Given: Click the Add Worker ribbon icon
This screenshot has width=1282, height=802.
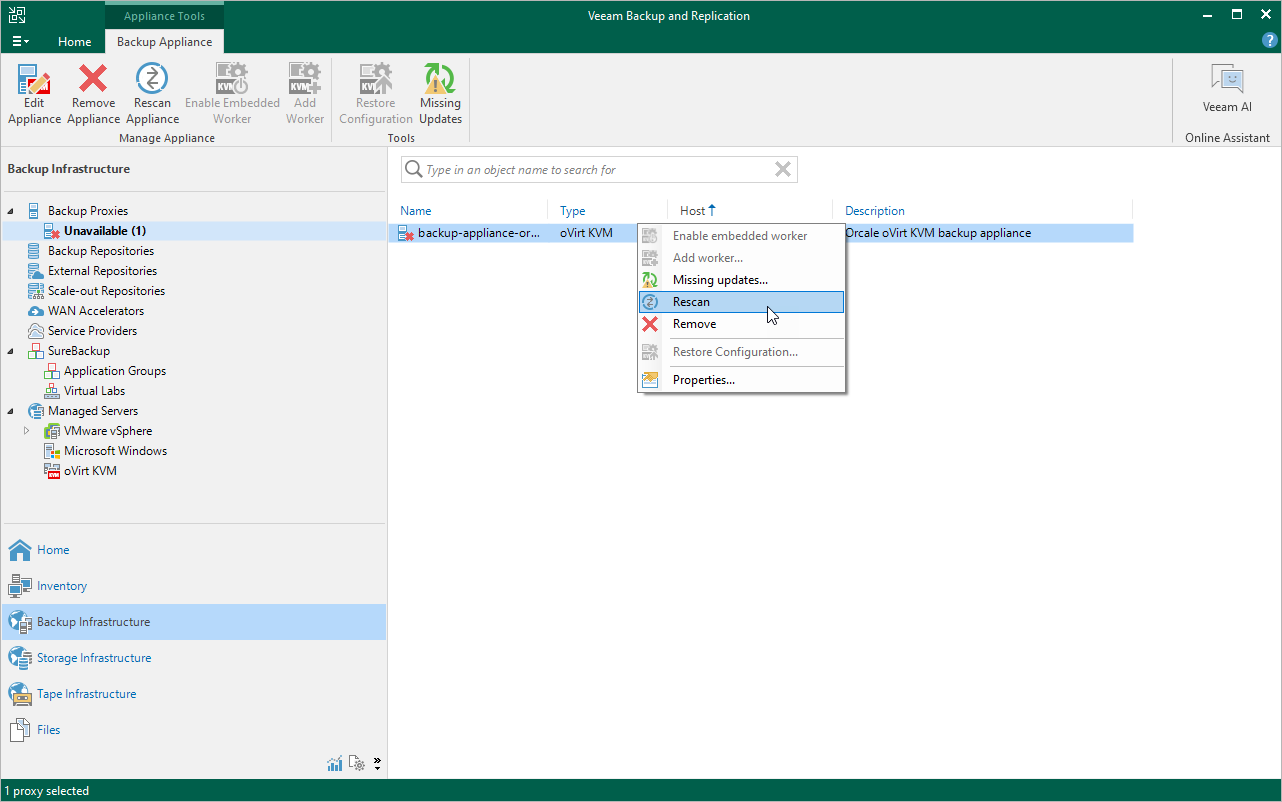Looking at the screenshot, I should tap(305, 94).
